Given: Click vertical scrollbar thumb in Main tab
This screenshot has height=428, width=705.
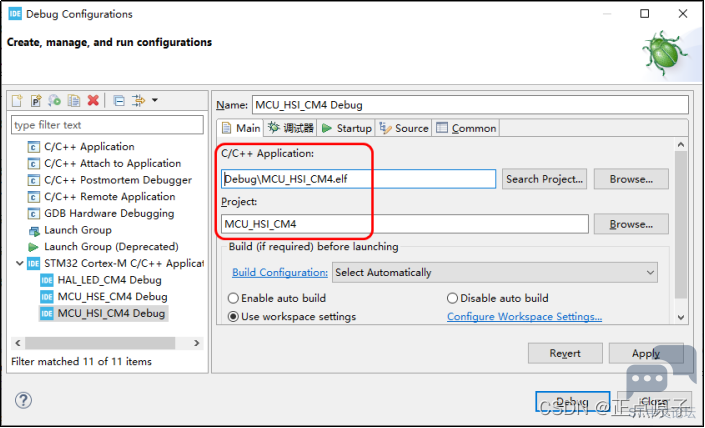Looking at the screenshot, I should [x=681, y=225].
